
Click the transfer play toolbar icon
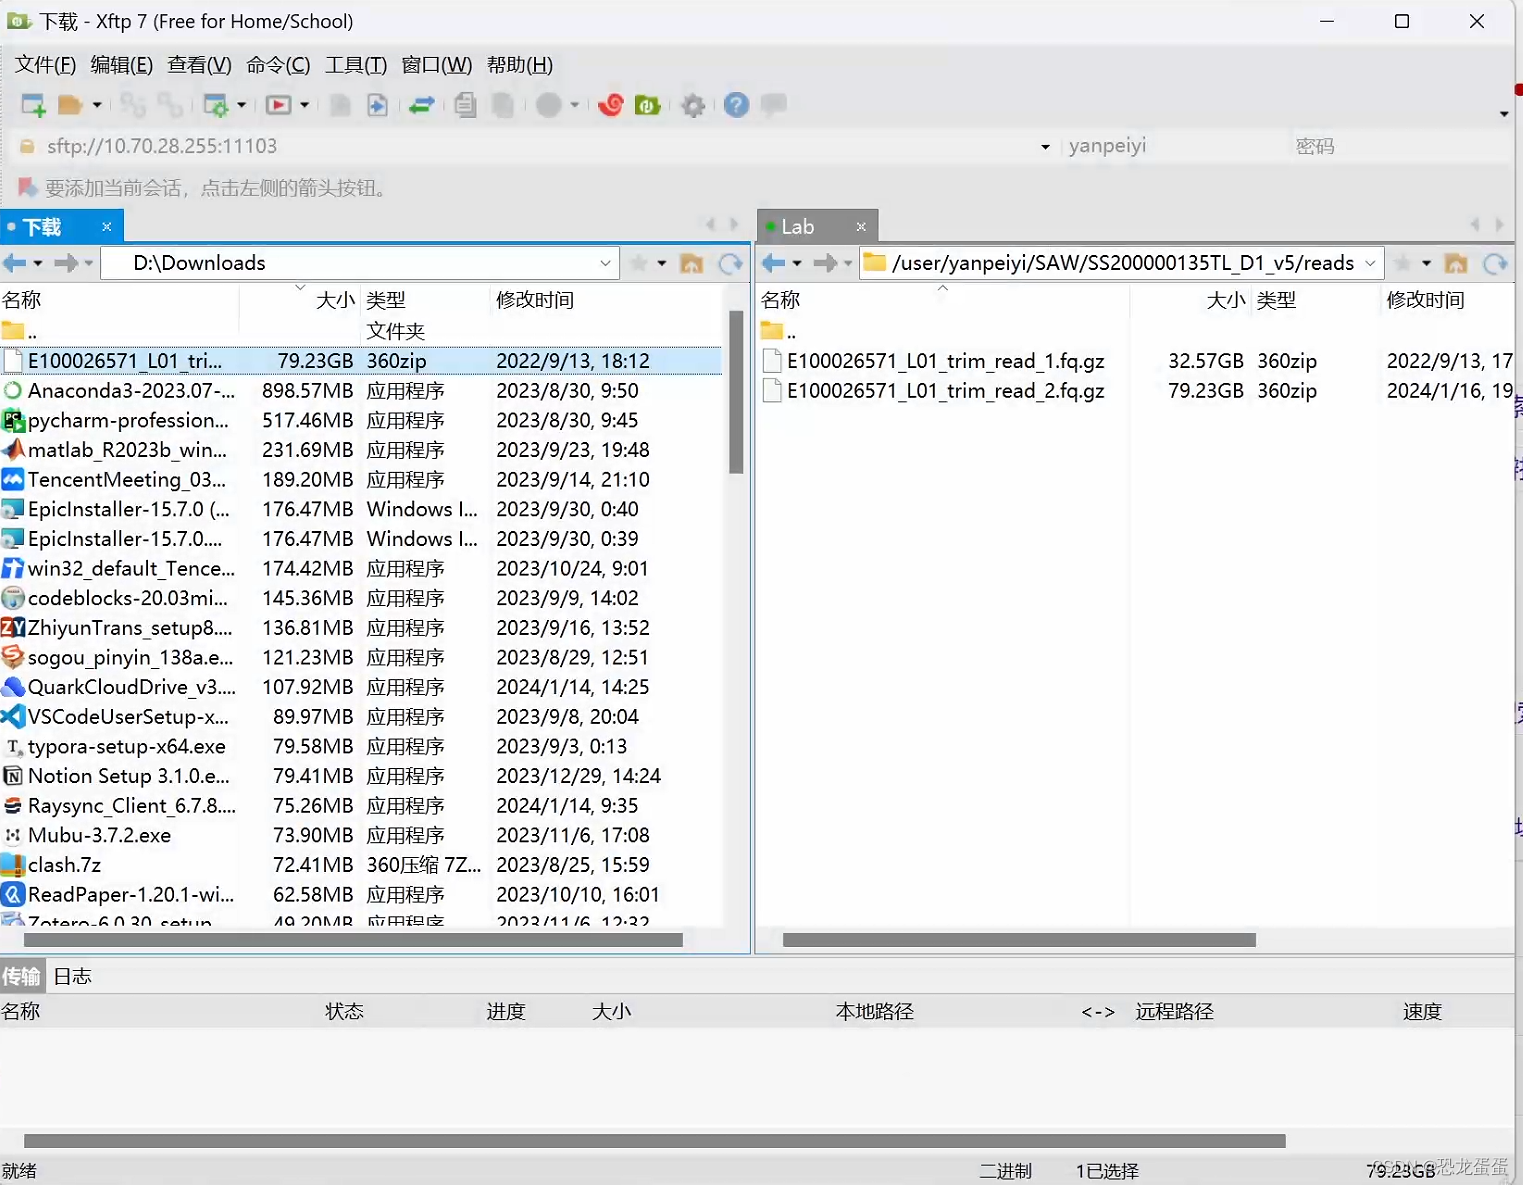279,105
